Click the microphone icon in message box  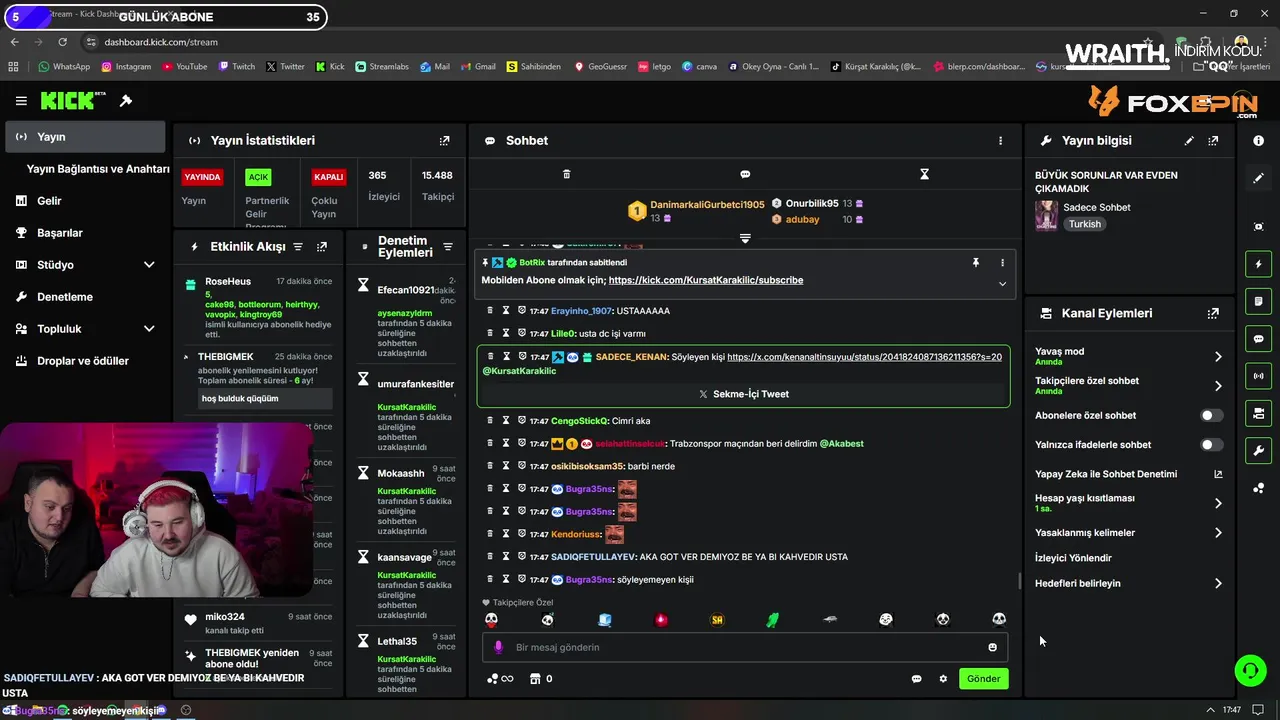(498, 647)
